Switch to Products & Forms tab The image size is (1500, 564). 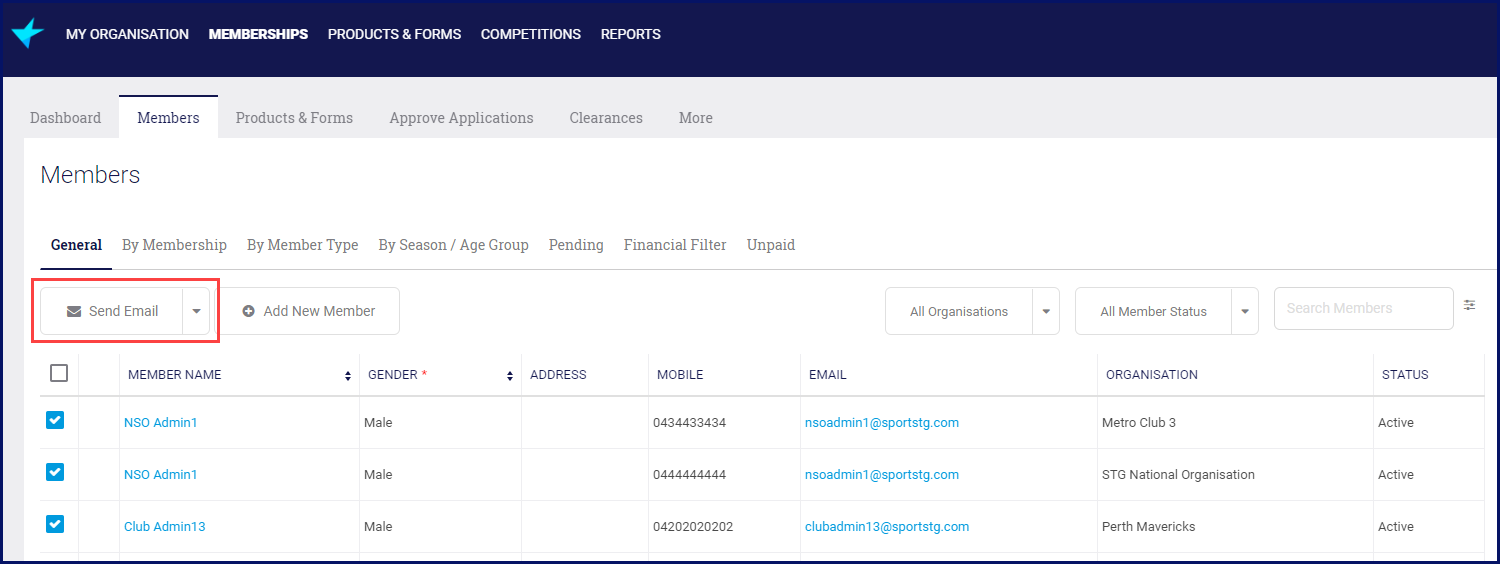tap(294, 118)
